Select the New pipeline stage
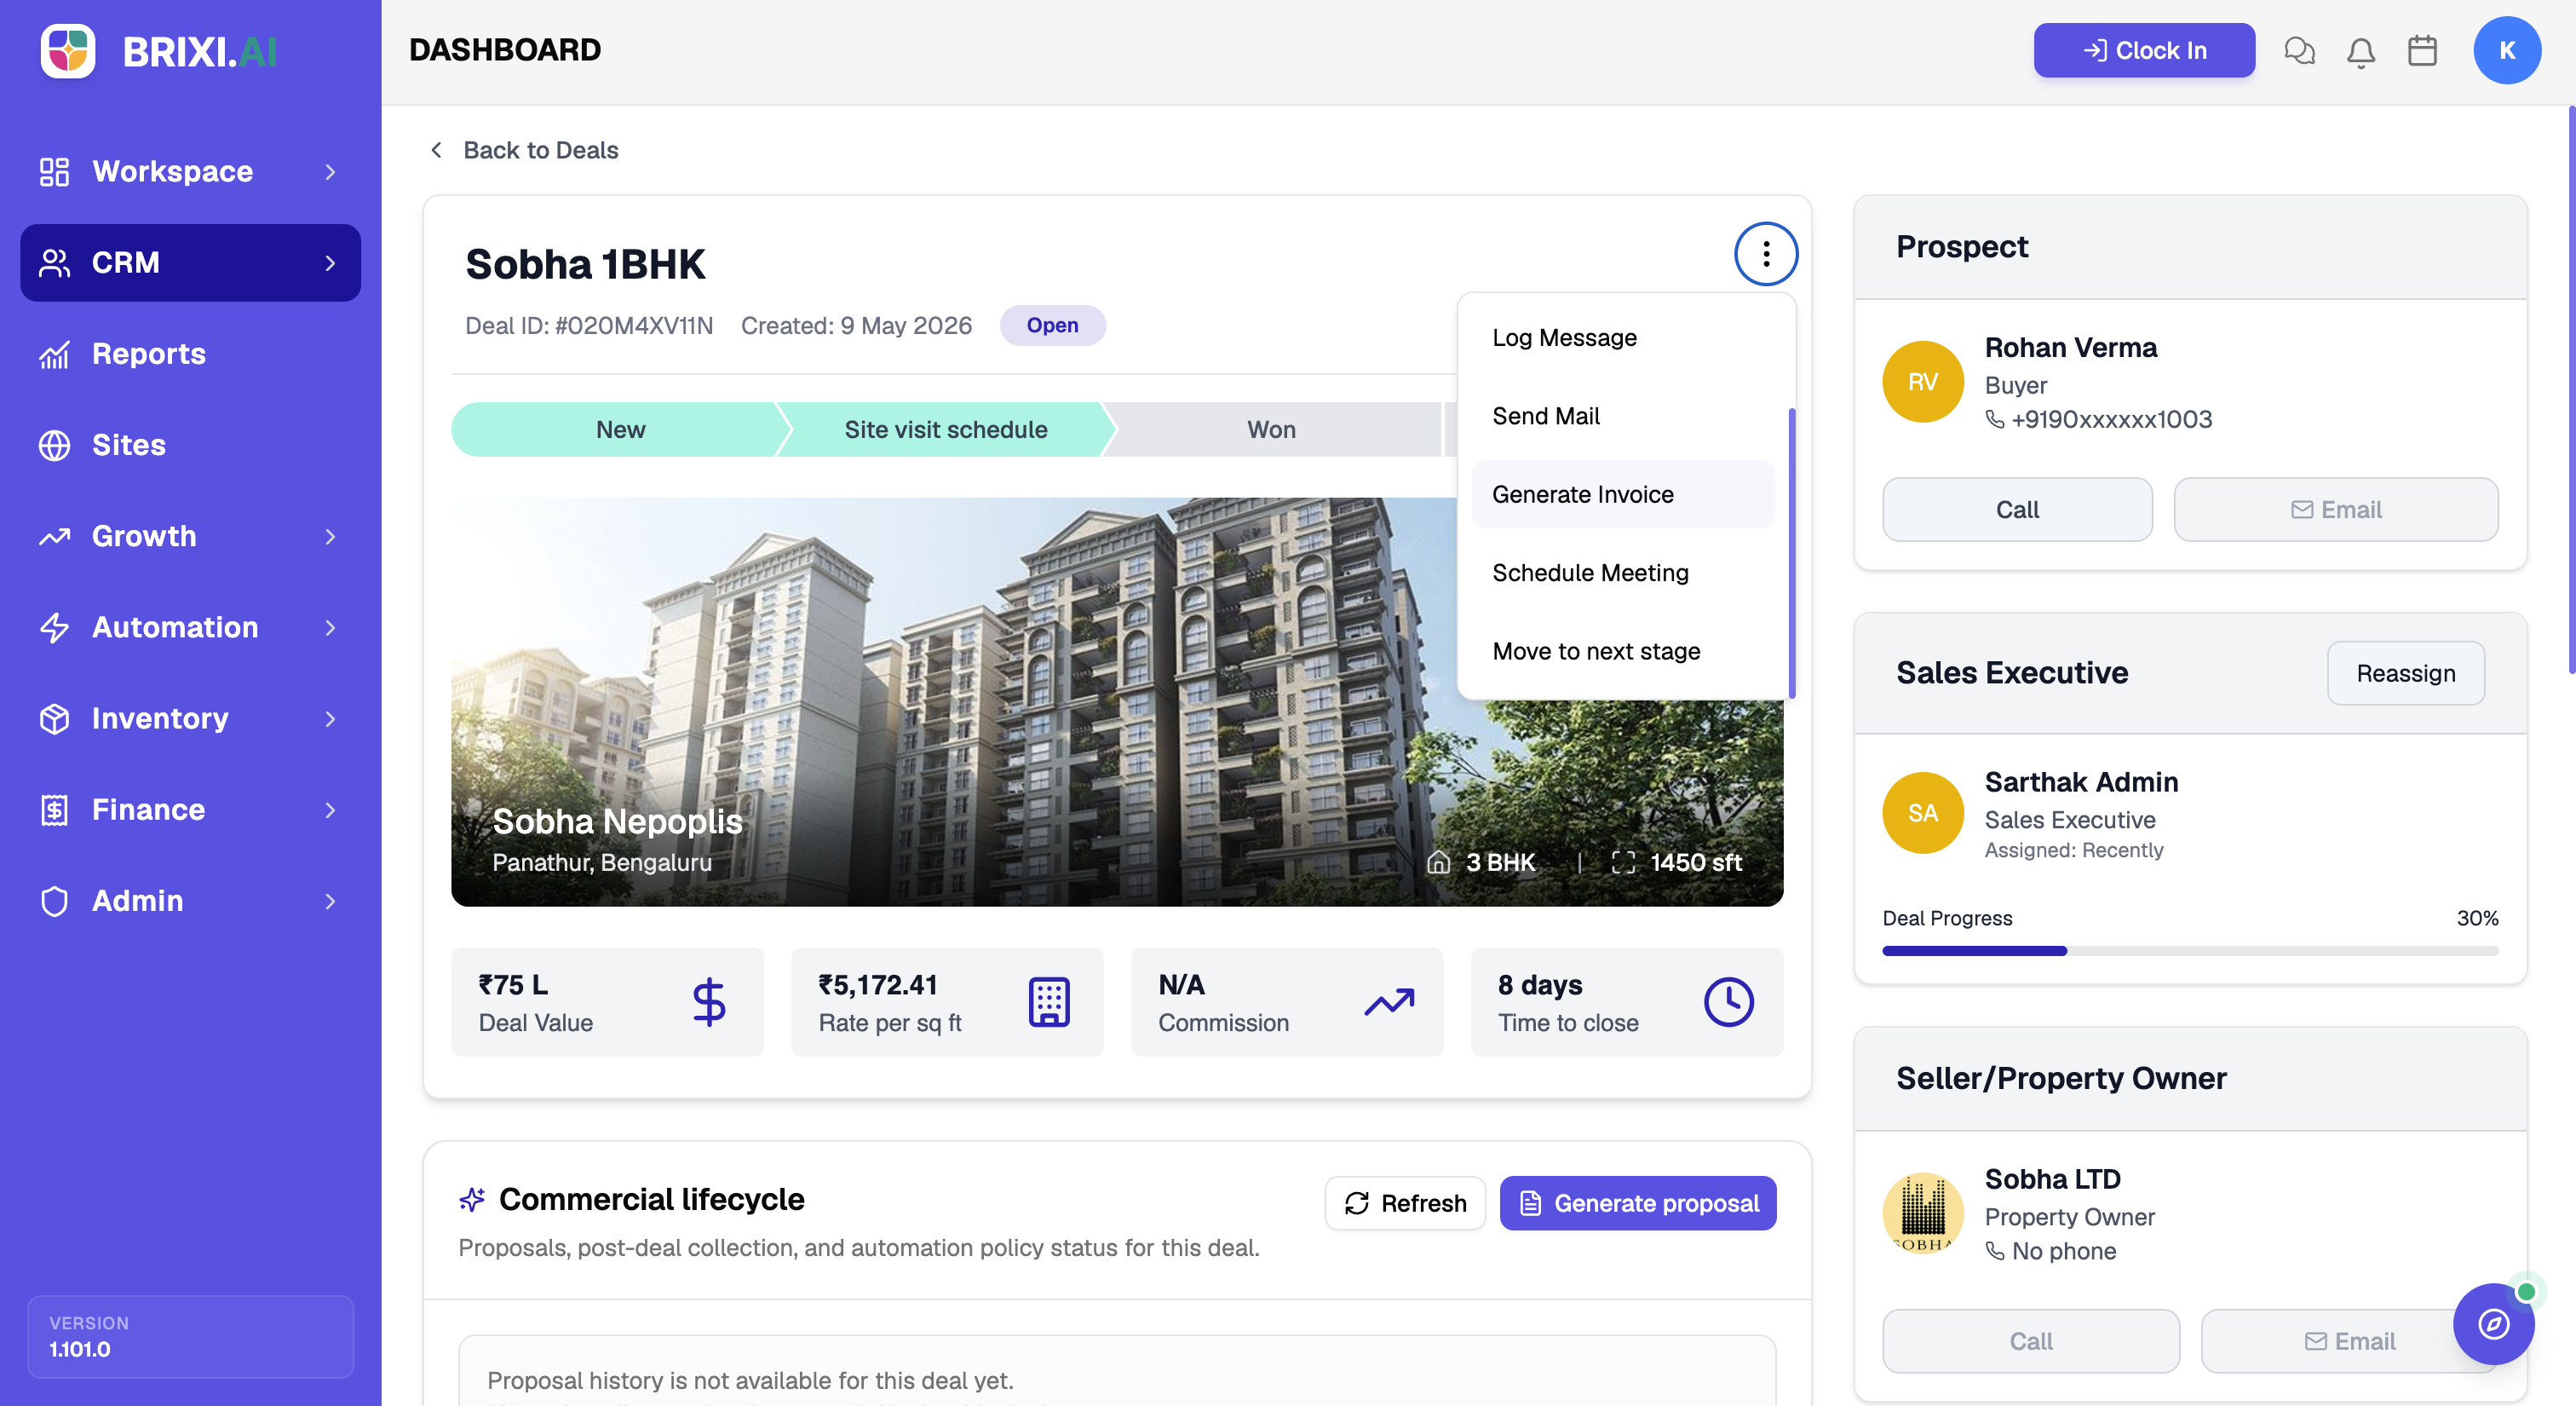2576x1406 pixels. 620,430
